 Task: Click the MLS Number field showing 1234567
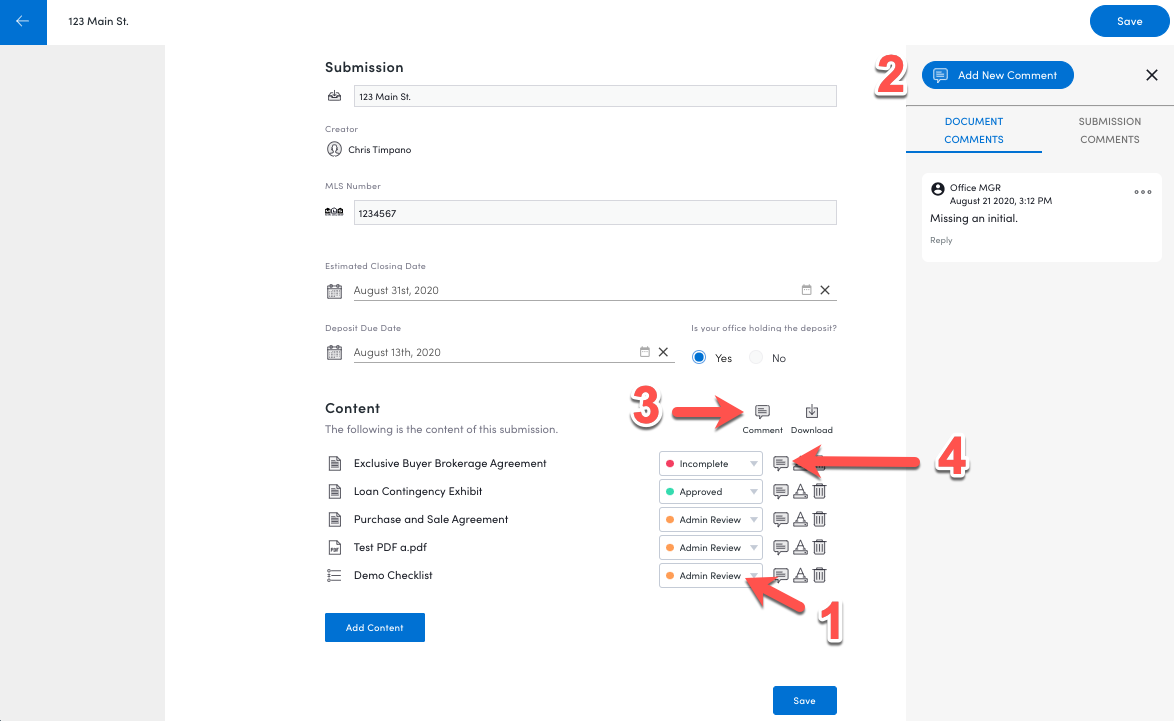[x=594, y=213]
